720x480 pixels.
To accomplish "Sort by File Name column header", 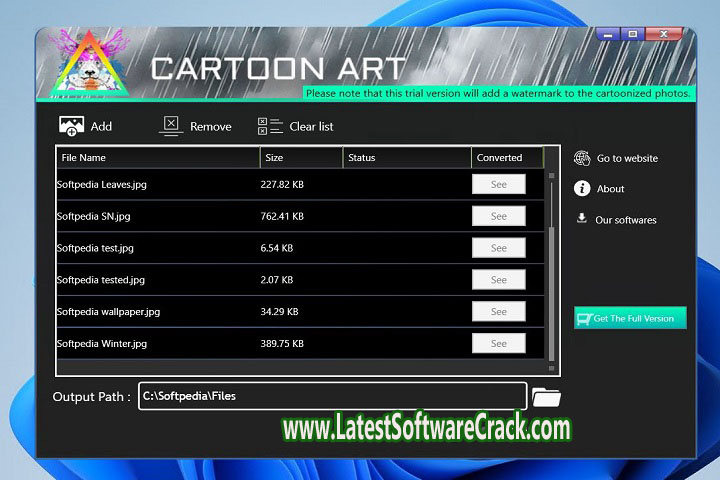I will (x=158, y=158).
